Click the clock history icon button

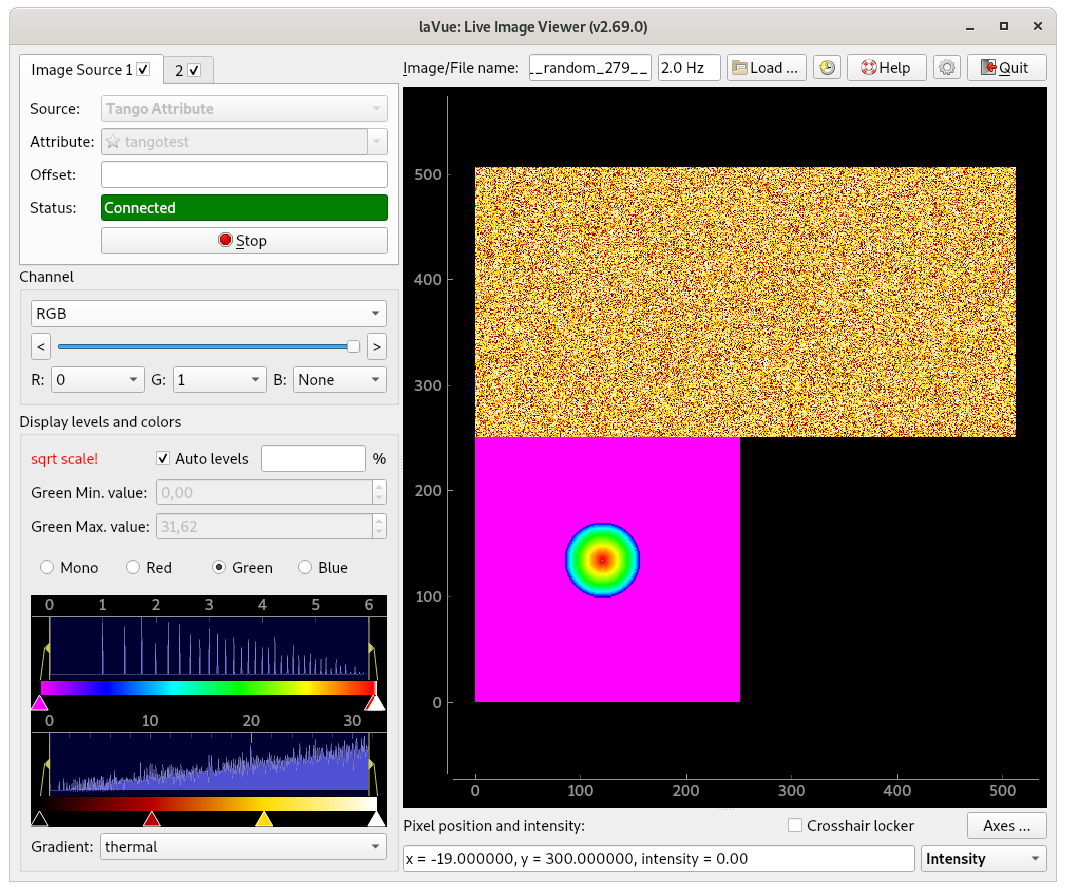coord(826,68)
